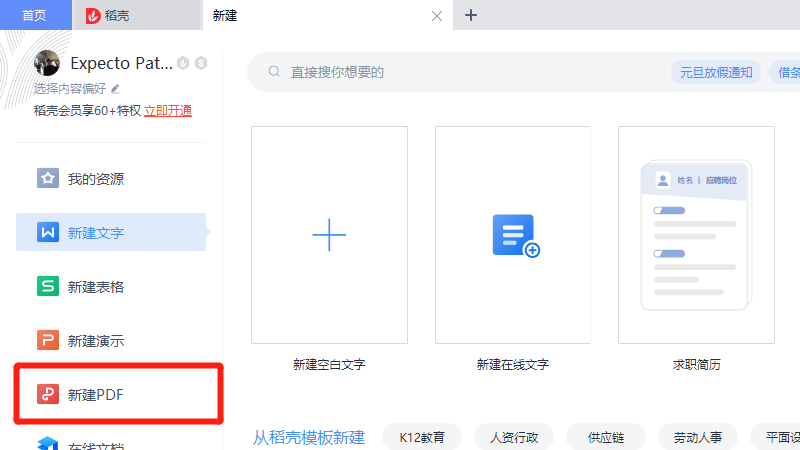800x450 pixels.
Task: Click the new tab plus icon
Action: click(x=471, y=15)
